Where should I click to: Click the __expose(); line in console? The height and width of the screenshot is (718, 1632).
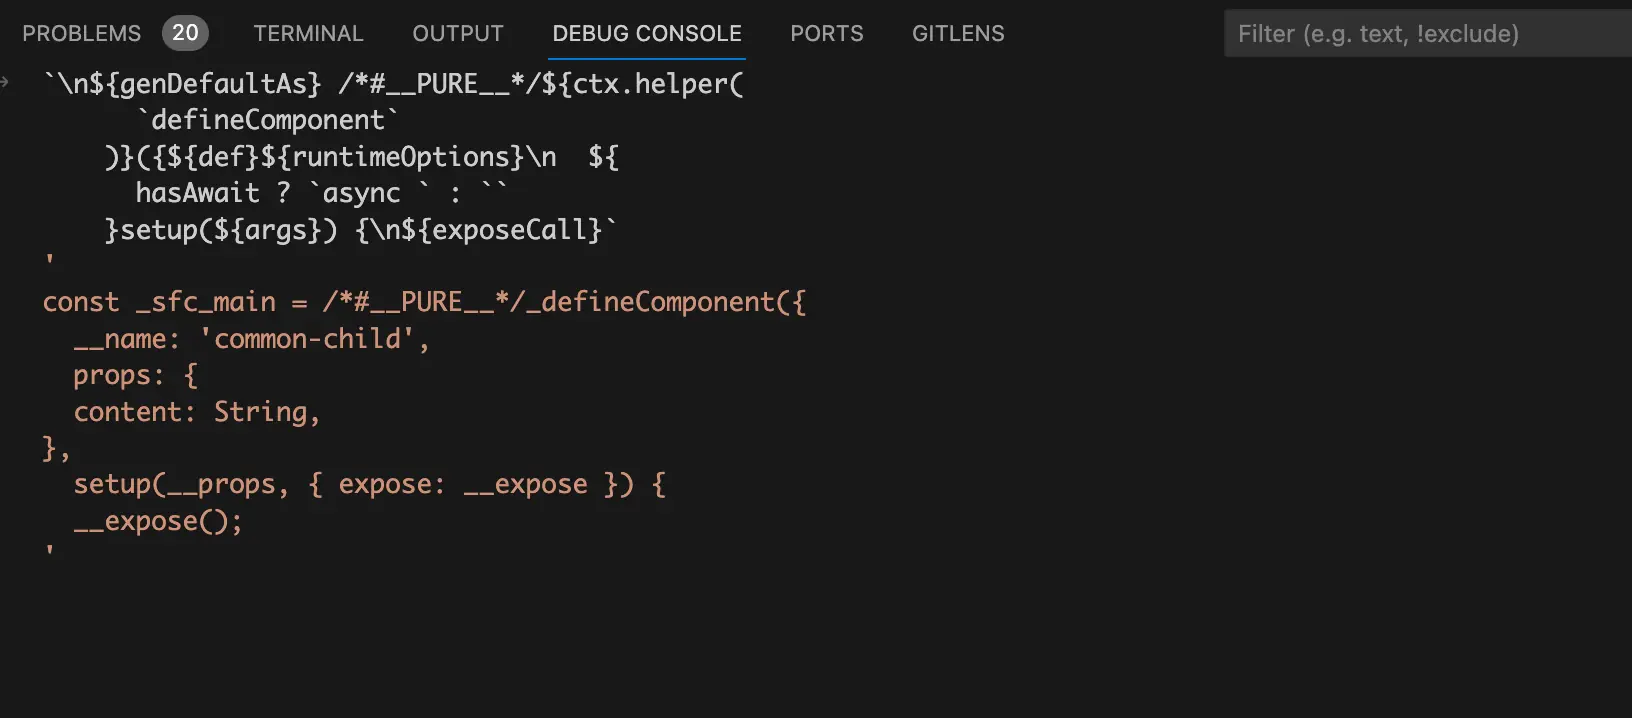click(158, 521)
